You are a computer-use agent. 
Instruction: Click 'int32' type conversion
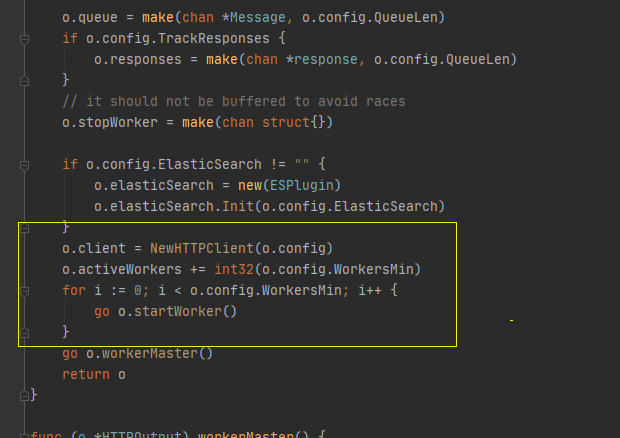[x=234, y=270]
